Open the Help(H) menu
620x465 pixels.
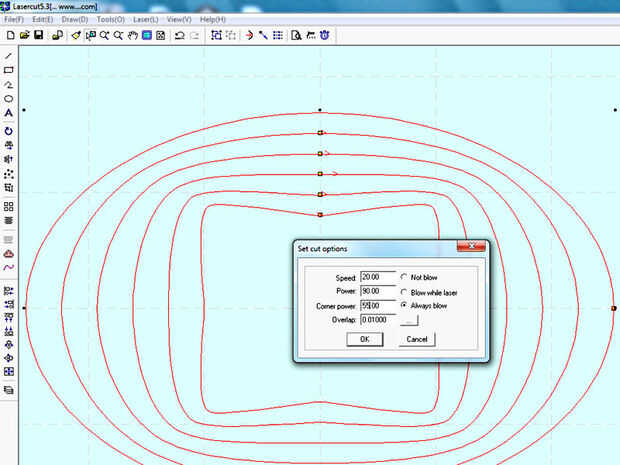[213, 19]
